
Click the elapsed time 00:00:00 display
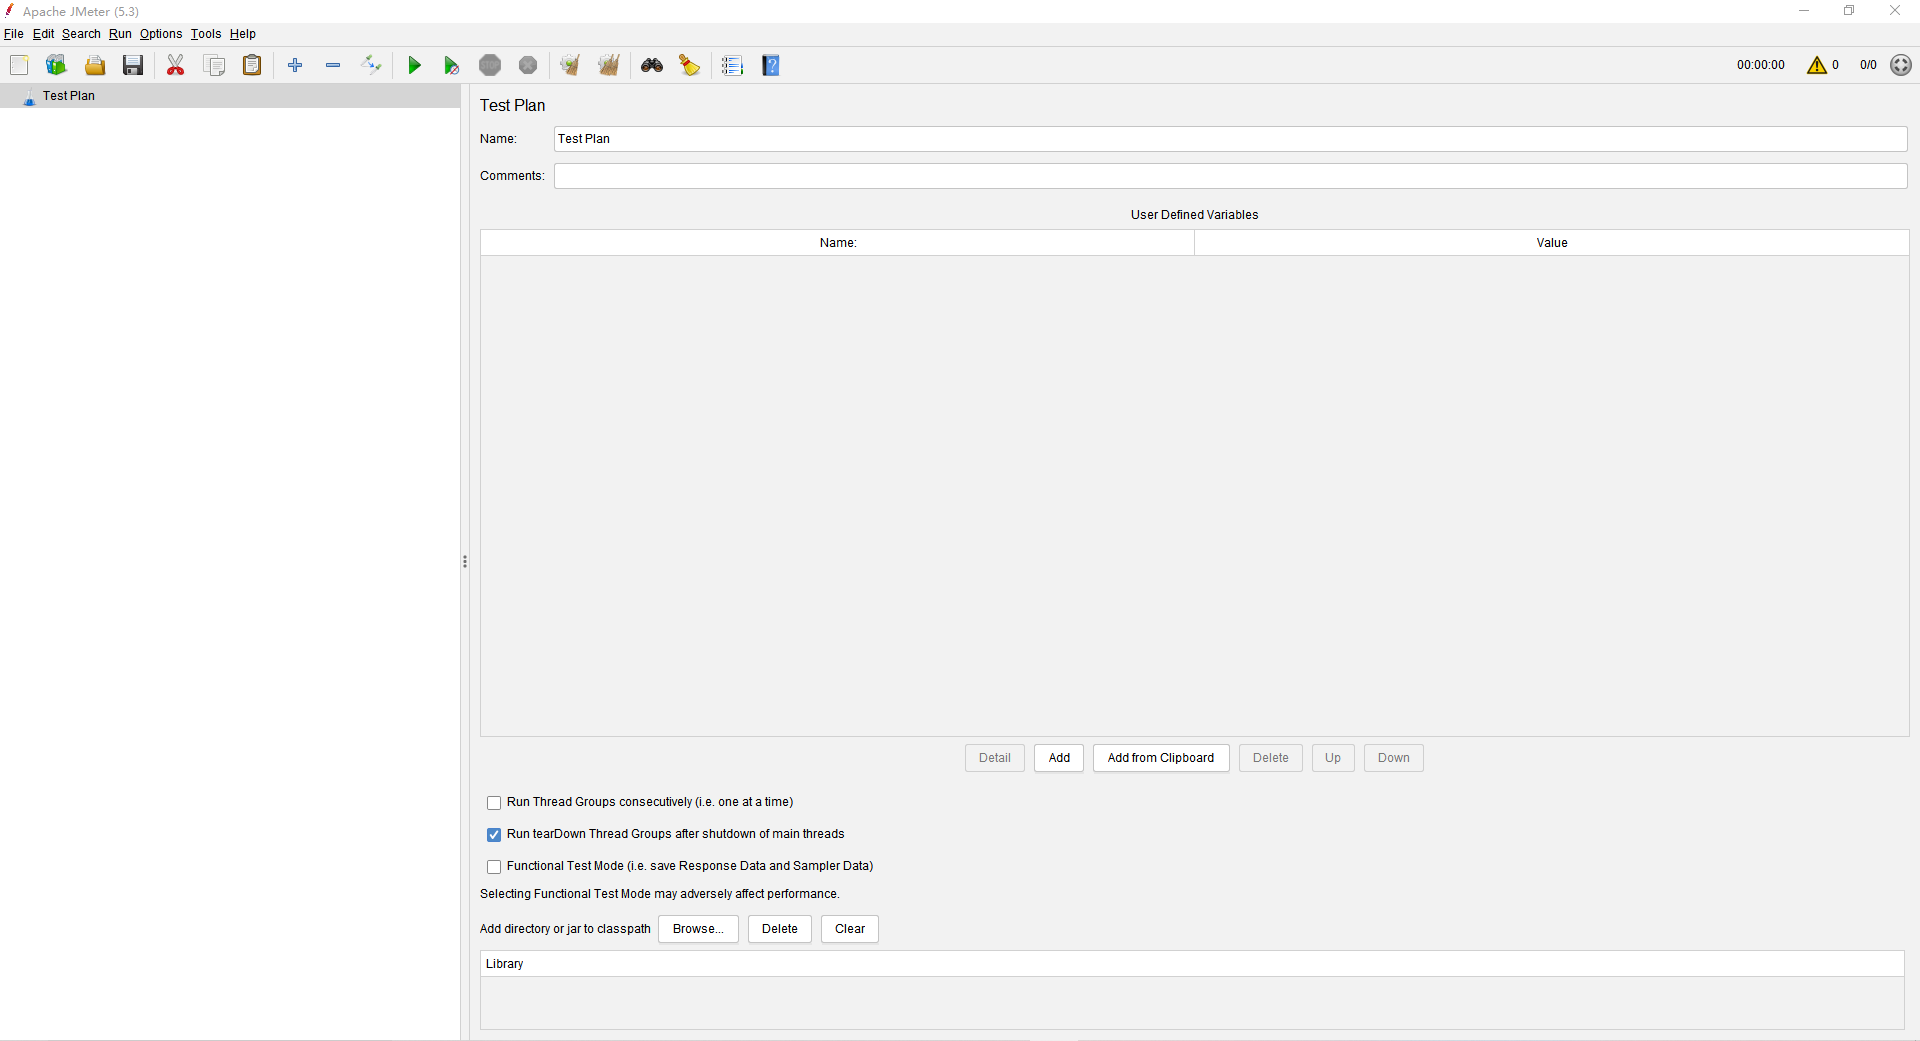pyautogui.click(x=1761, y=65)
